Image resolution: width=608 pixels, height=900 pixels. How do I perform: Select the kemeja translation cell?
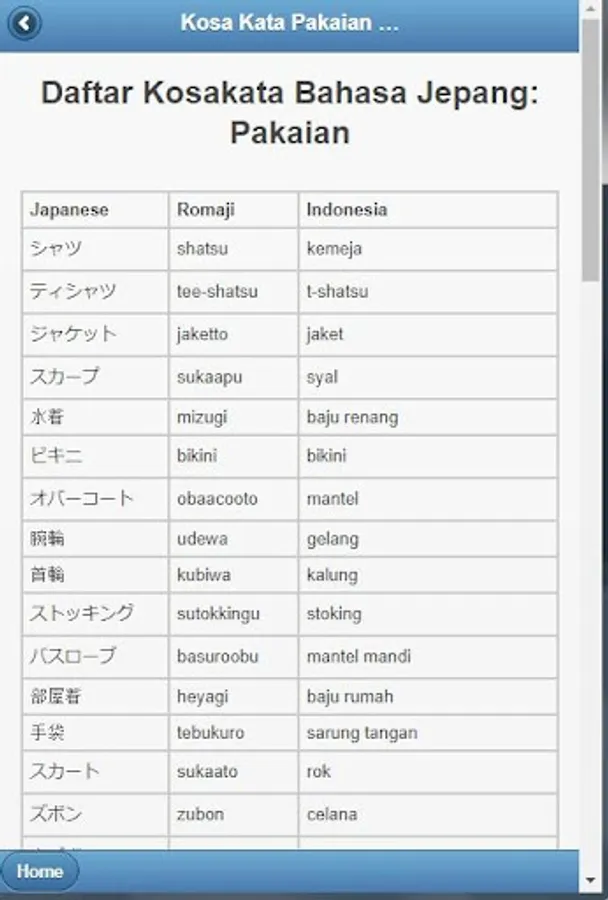(334, 249)
